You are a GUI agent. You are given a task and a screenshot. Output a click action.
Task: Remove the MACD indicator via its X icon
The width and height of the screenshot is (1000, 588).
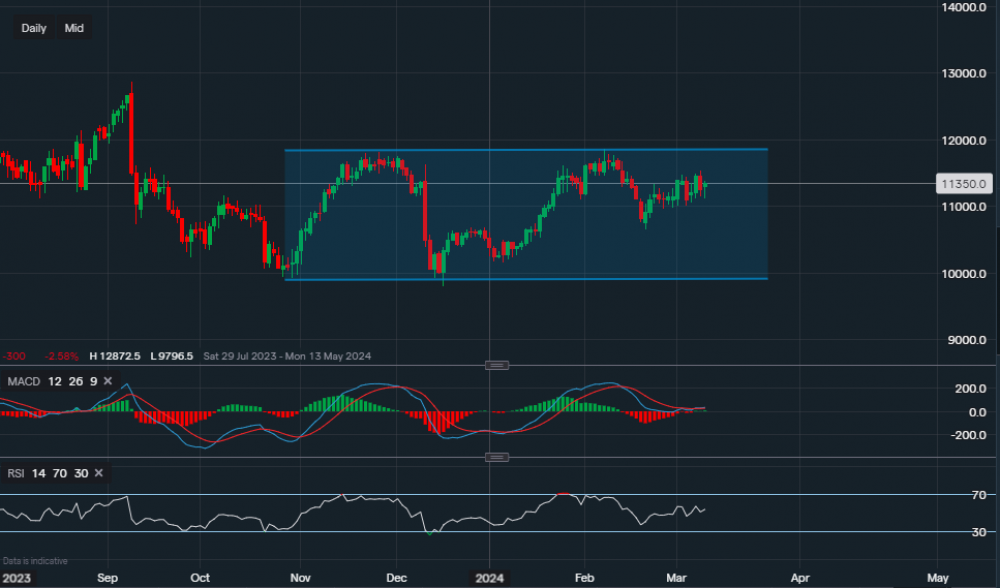click(106, 381)
